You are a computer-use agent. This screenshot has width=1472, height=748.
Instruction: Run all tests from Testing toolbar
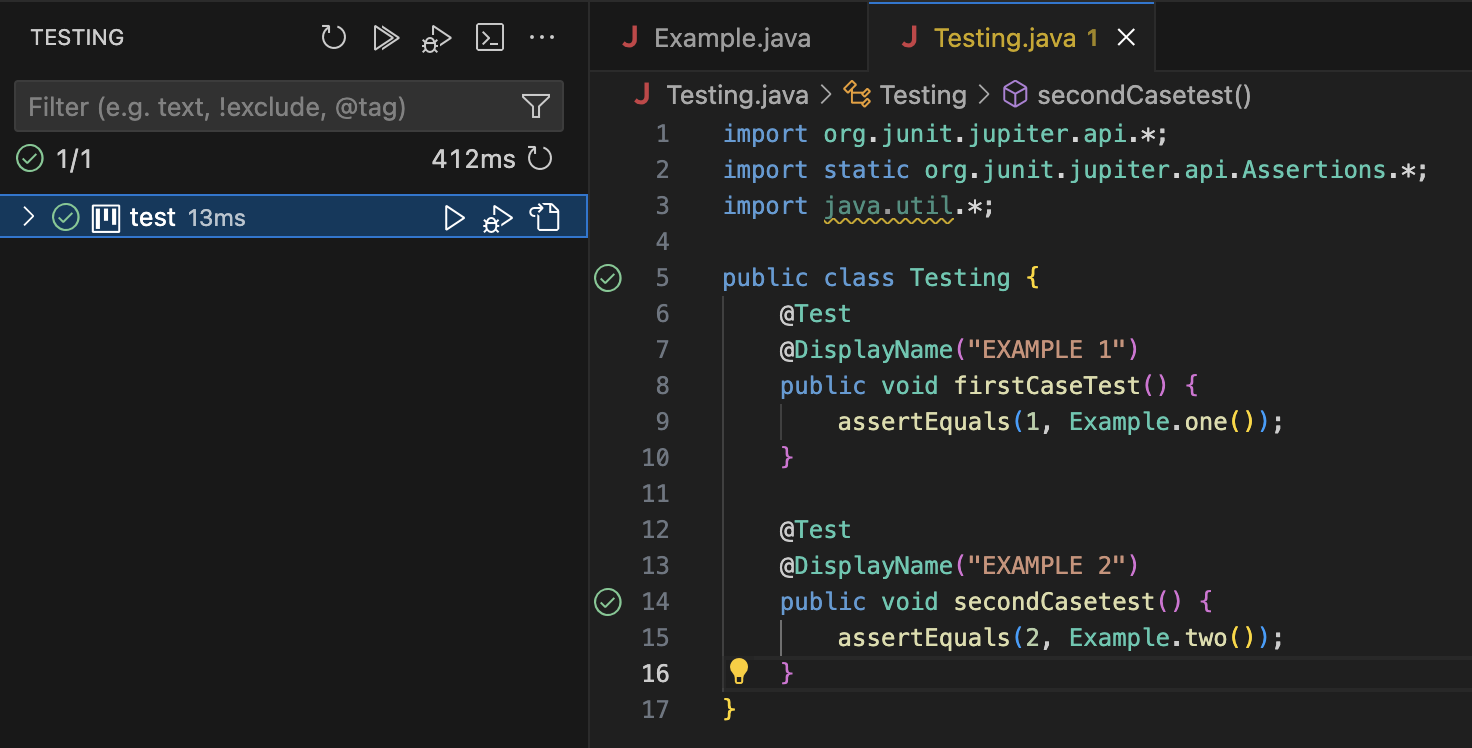pyautogui.click(x=385, y=38)
